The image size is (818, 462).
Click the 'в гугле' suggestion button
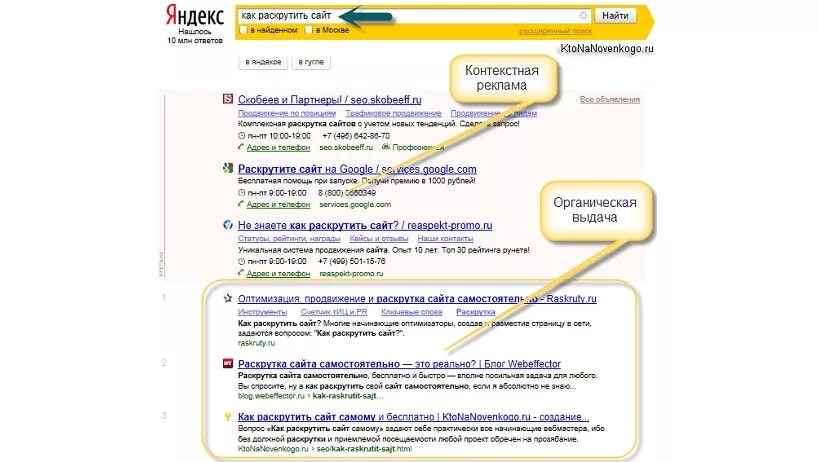point(311,62)
